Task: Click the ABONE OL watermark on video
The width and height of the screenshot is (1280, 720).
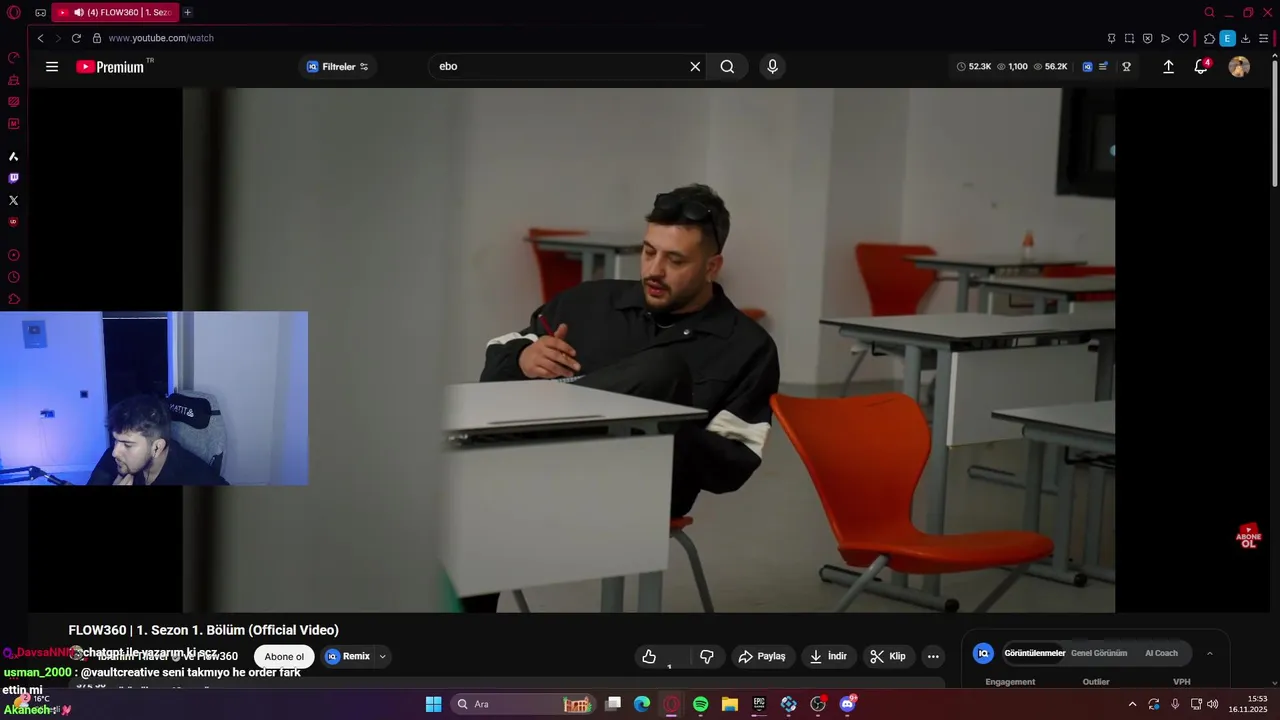Action: pyautogui.click(x=1248, y=536)
